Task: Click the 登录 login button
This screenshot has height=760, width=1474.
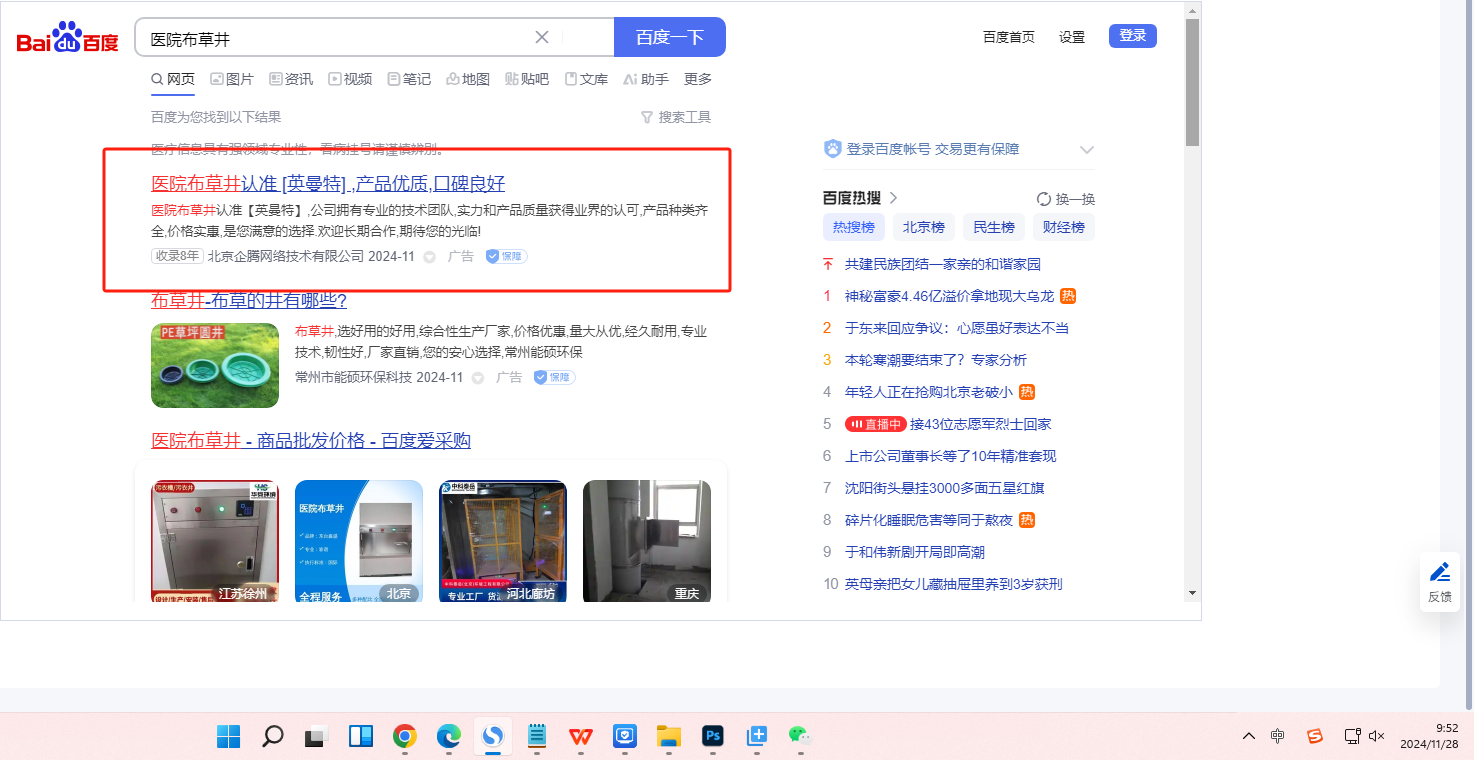Action: pyautogui.click(x=1132, y=36)
